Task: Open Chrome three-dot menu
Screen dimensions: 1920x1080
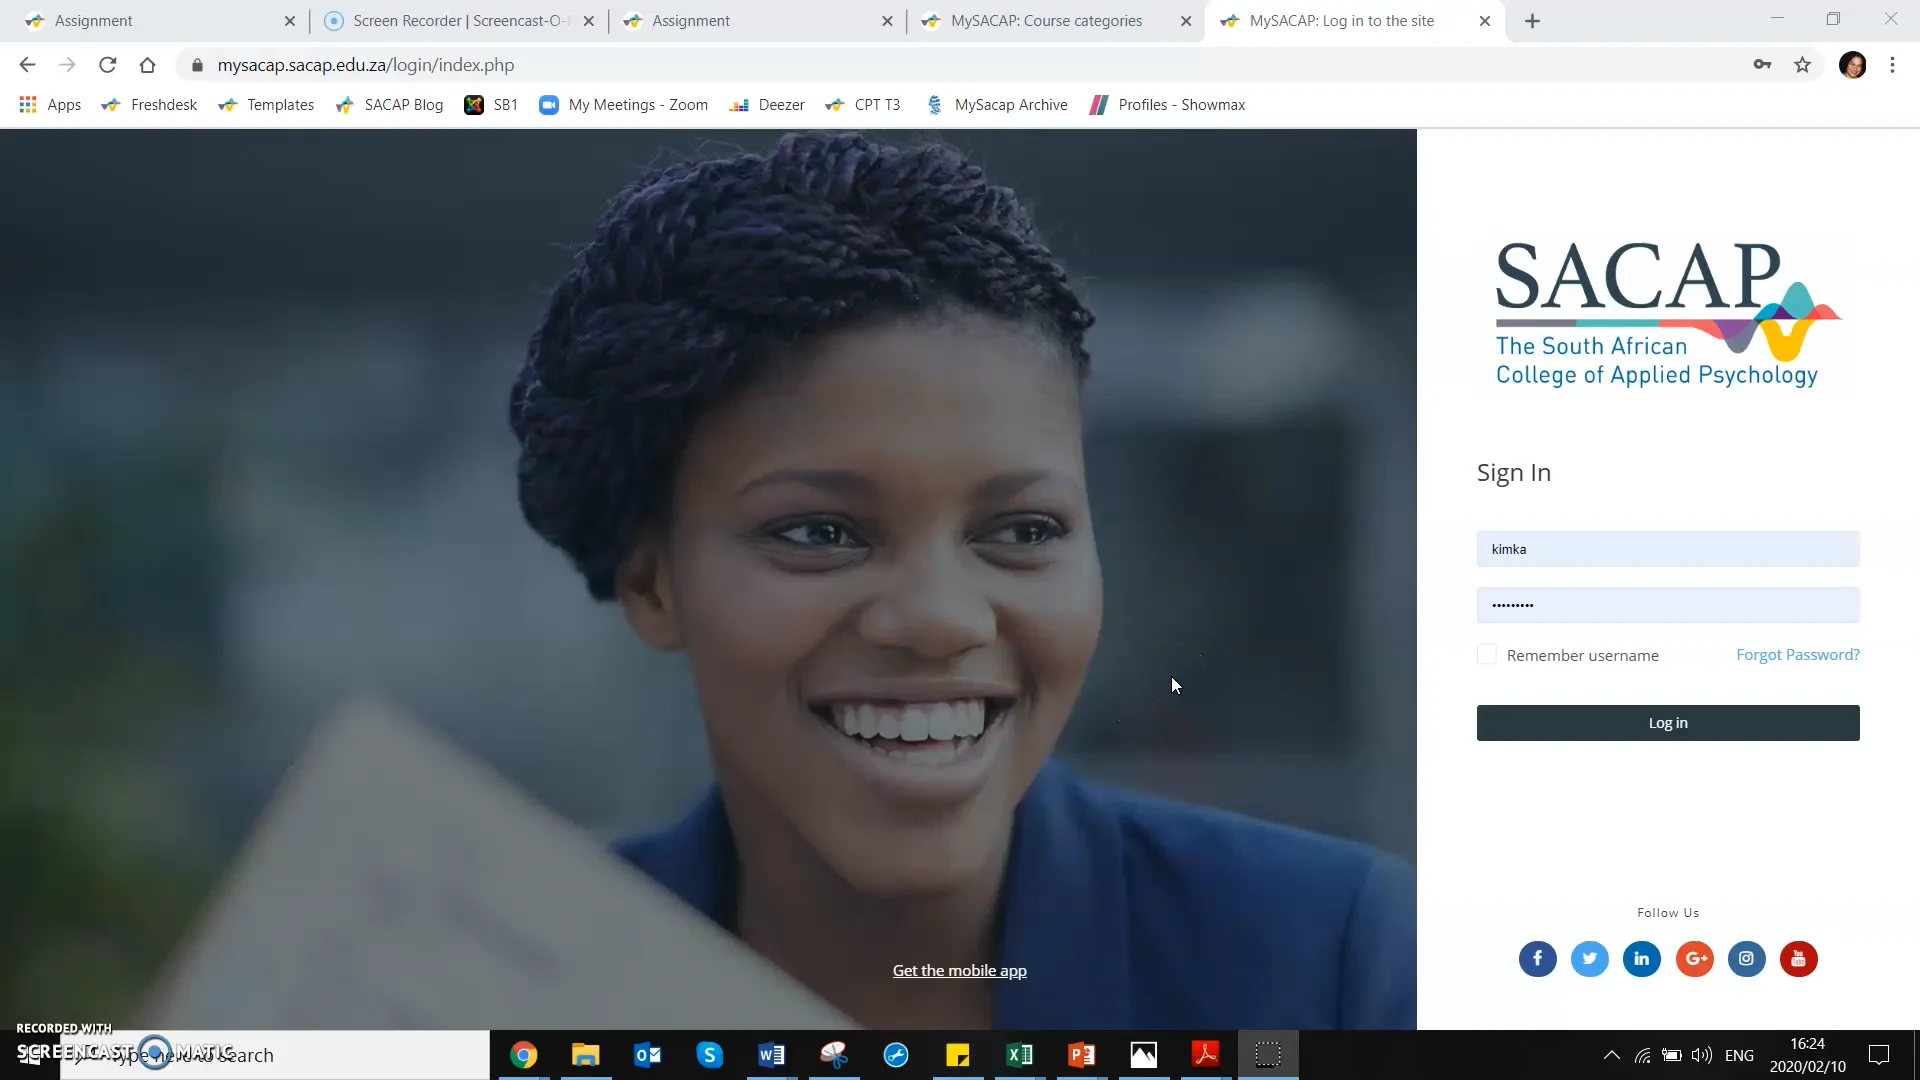Action: click(1892, 65)
